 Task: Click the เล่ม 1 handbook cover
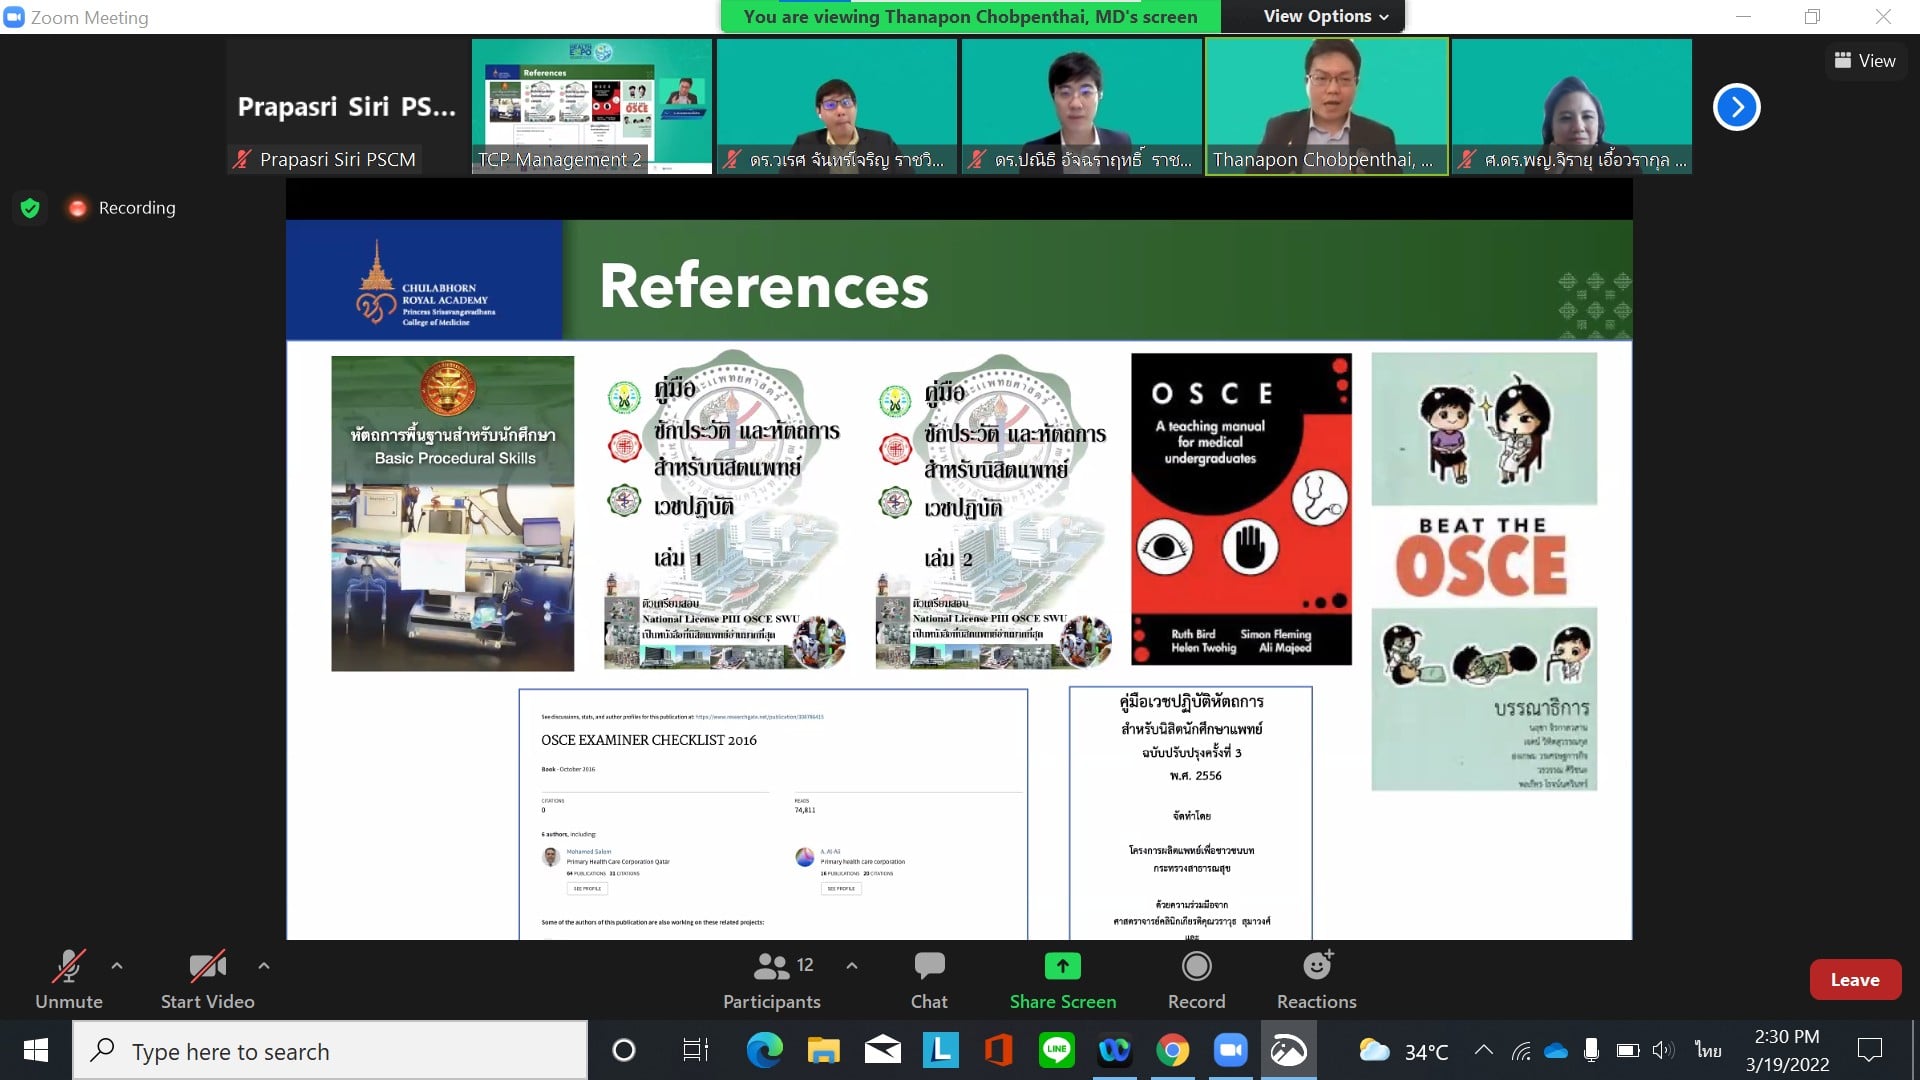pos(726,510)
